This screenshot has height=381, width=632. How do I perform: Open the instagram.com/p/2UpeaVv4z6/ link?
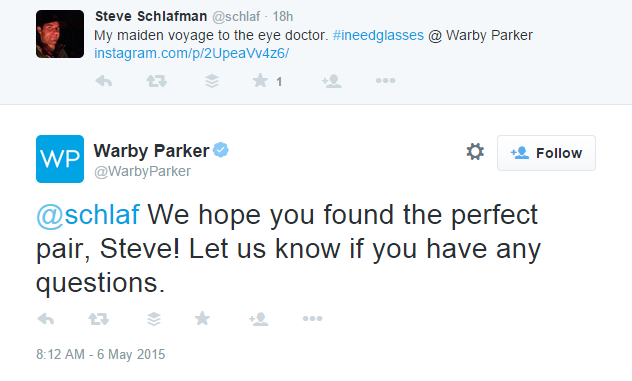click(x=191, y=53)
